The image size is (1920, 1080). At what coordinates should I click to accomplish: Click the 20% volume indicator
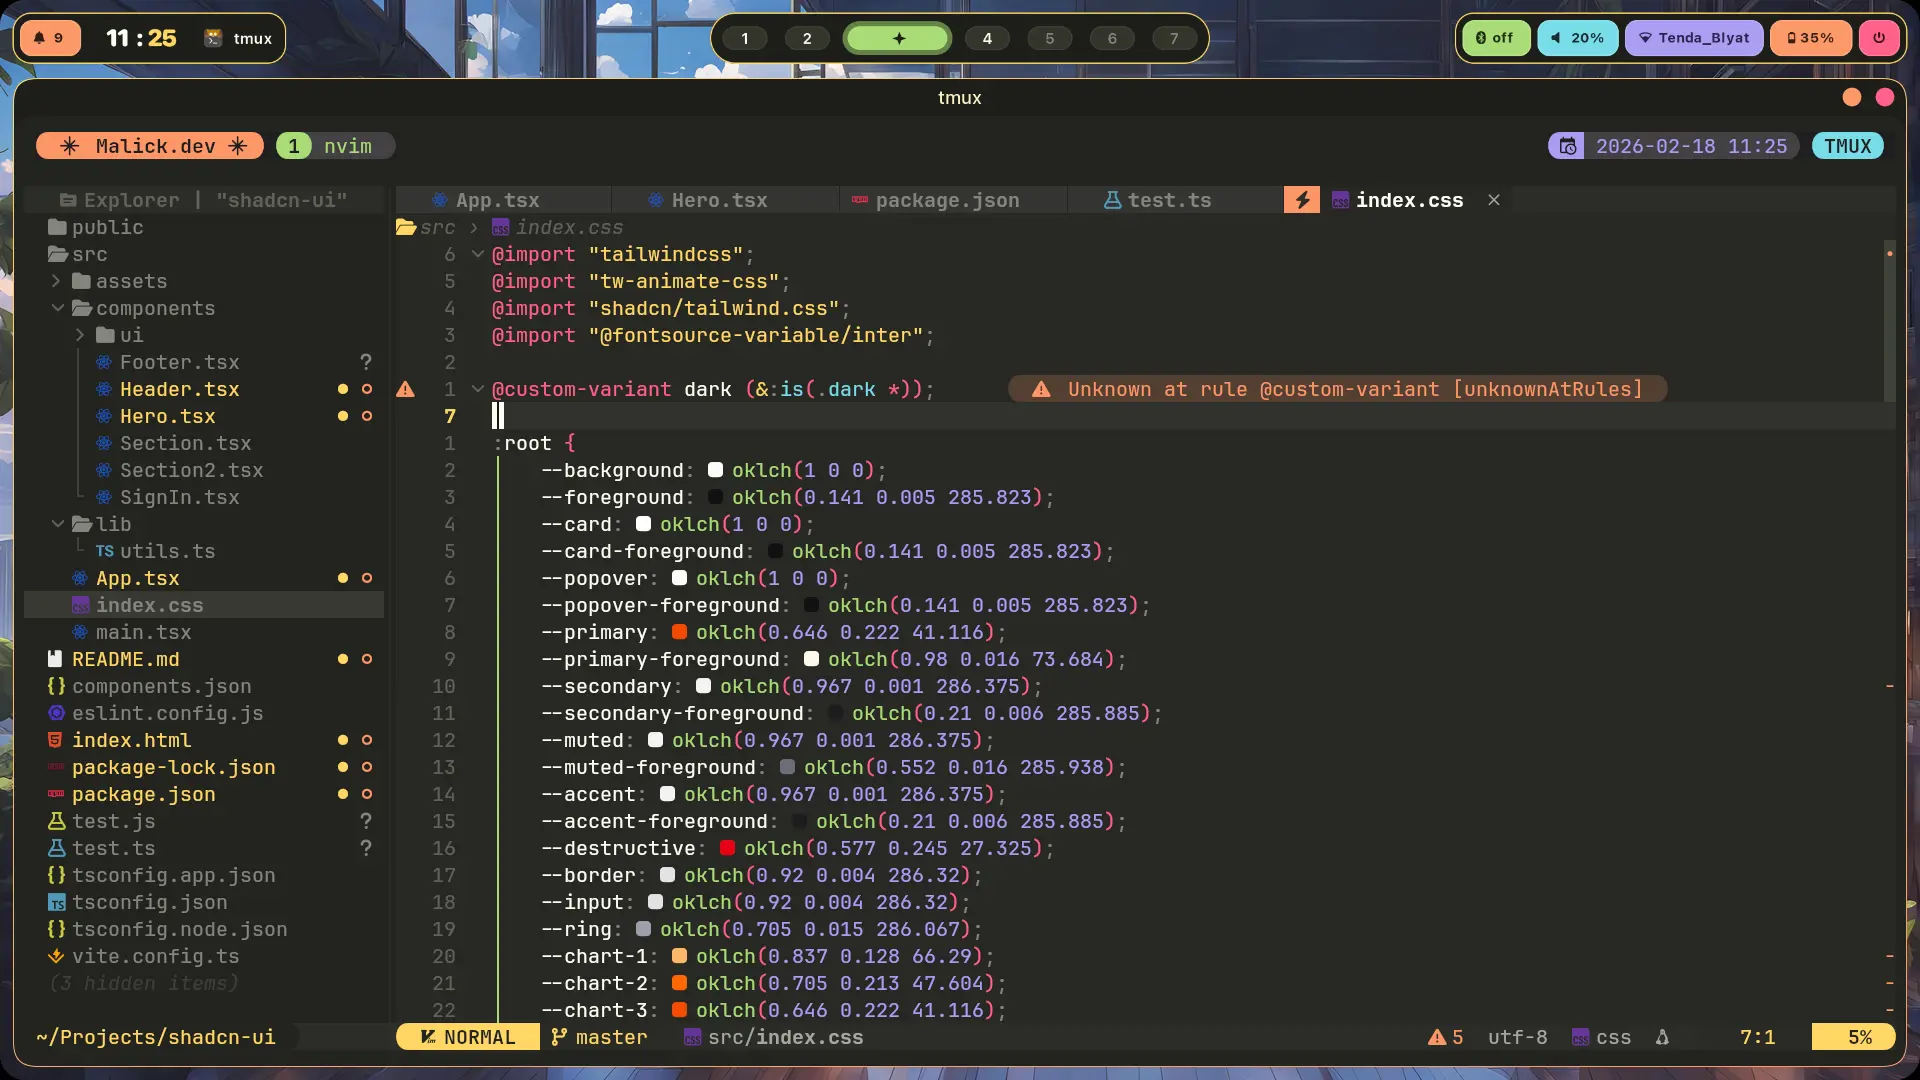(1577, 38)
